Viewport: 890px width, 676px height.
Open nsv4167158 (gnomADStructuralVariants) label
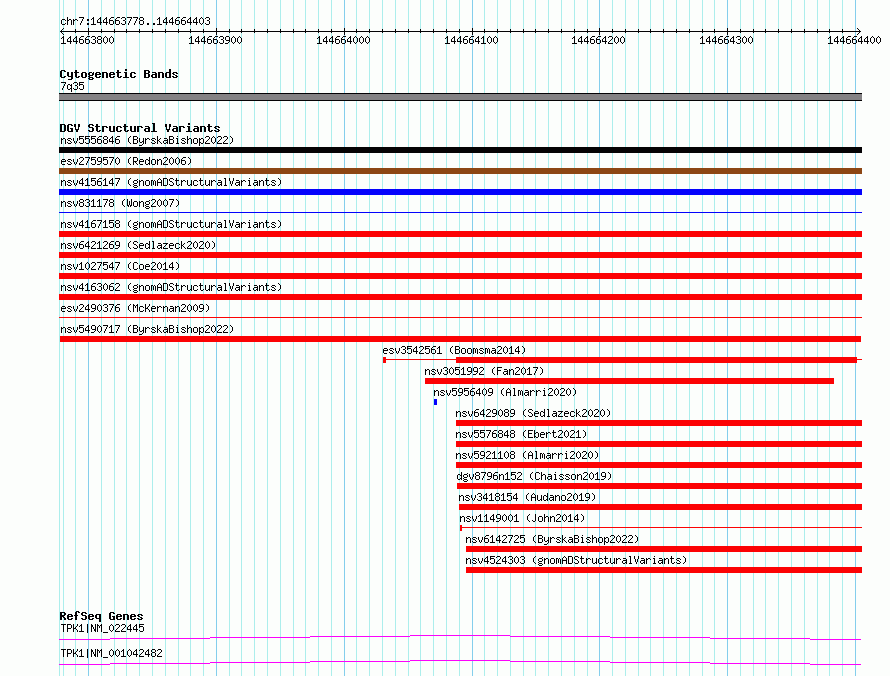pyautogui.click(x=171, y=224)
